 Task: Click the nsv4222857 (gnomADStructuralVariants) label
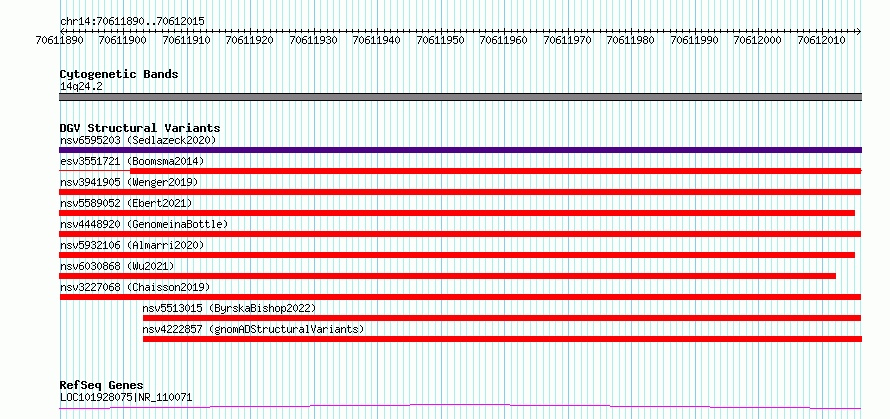tap(253, 329)
